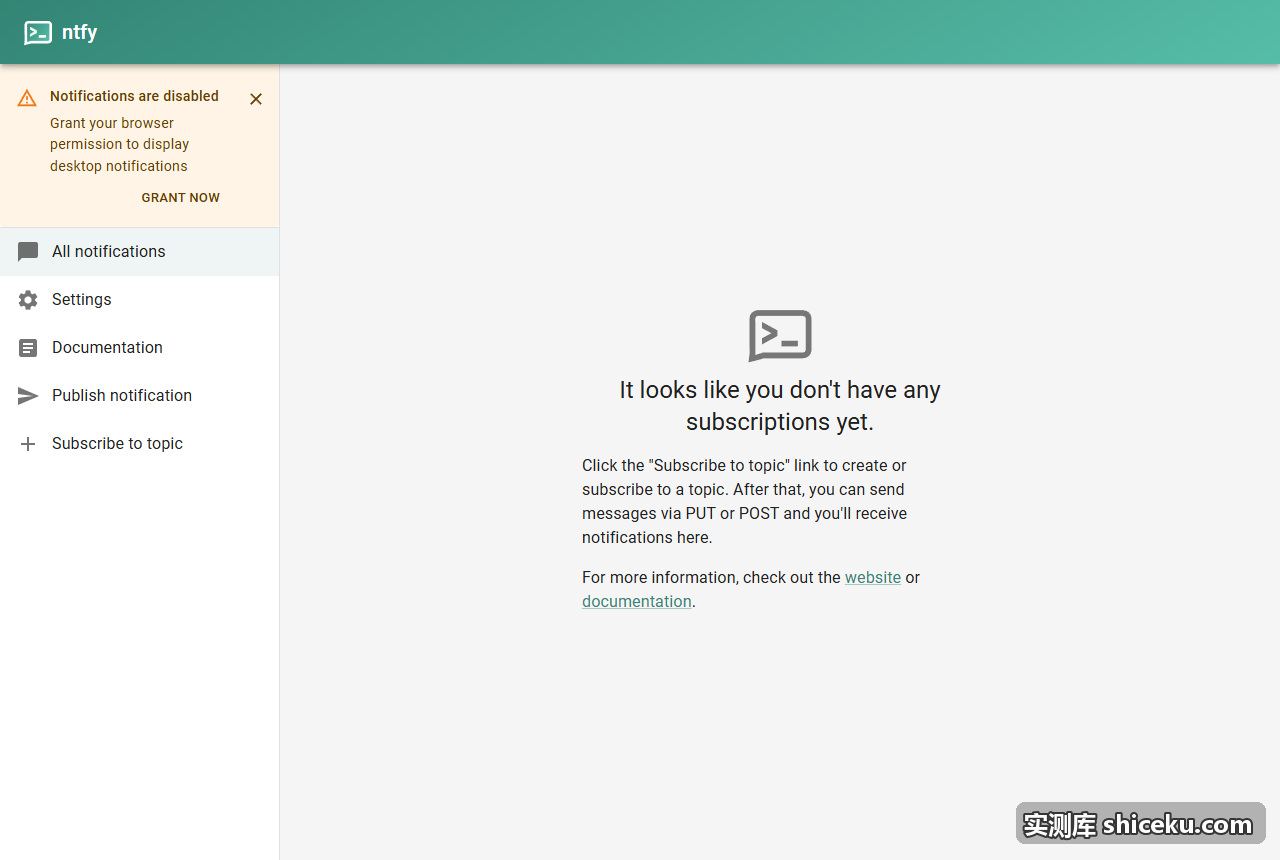This screenshot has width=1280, height=860.
Task: Click the All notifications chat bubble icon
Action: pyautogui.click(x=28, y=252)
